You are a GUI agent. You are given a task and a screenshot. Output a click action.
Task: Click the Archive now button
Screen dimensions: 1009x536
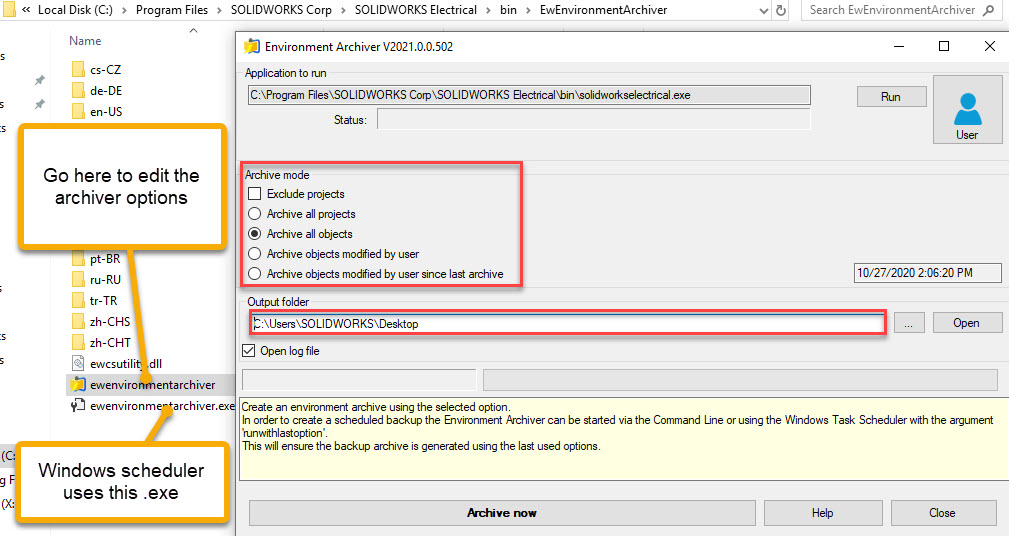click(x=502, y=513)
